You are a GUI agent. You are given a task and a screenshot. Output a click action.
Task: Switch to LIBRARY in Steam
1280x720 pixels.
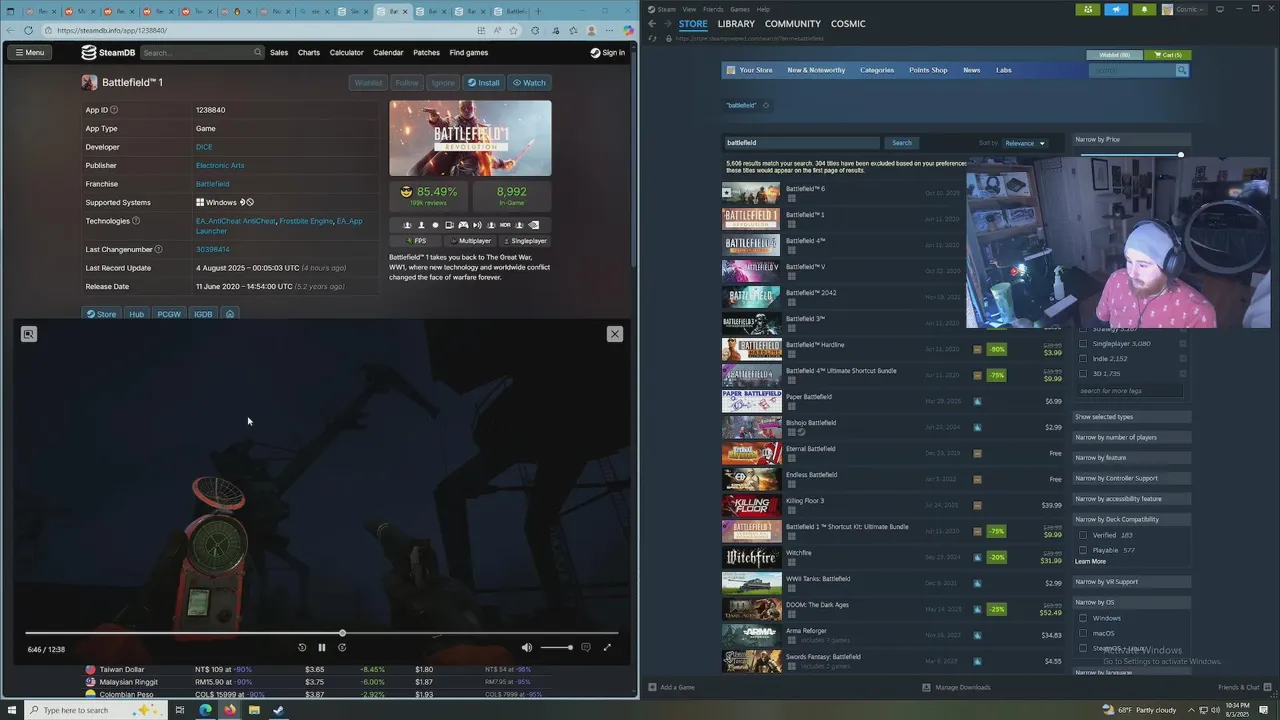point(736,24)
